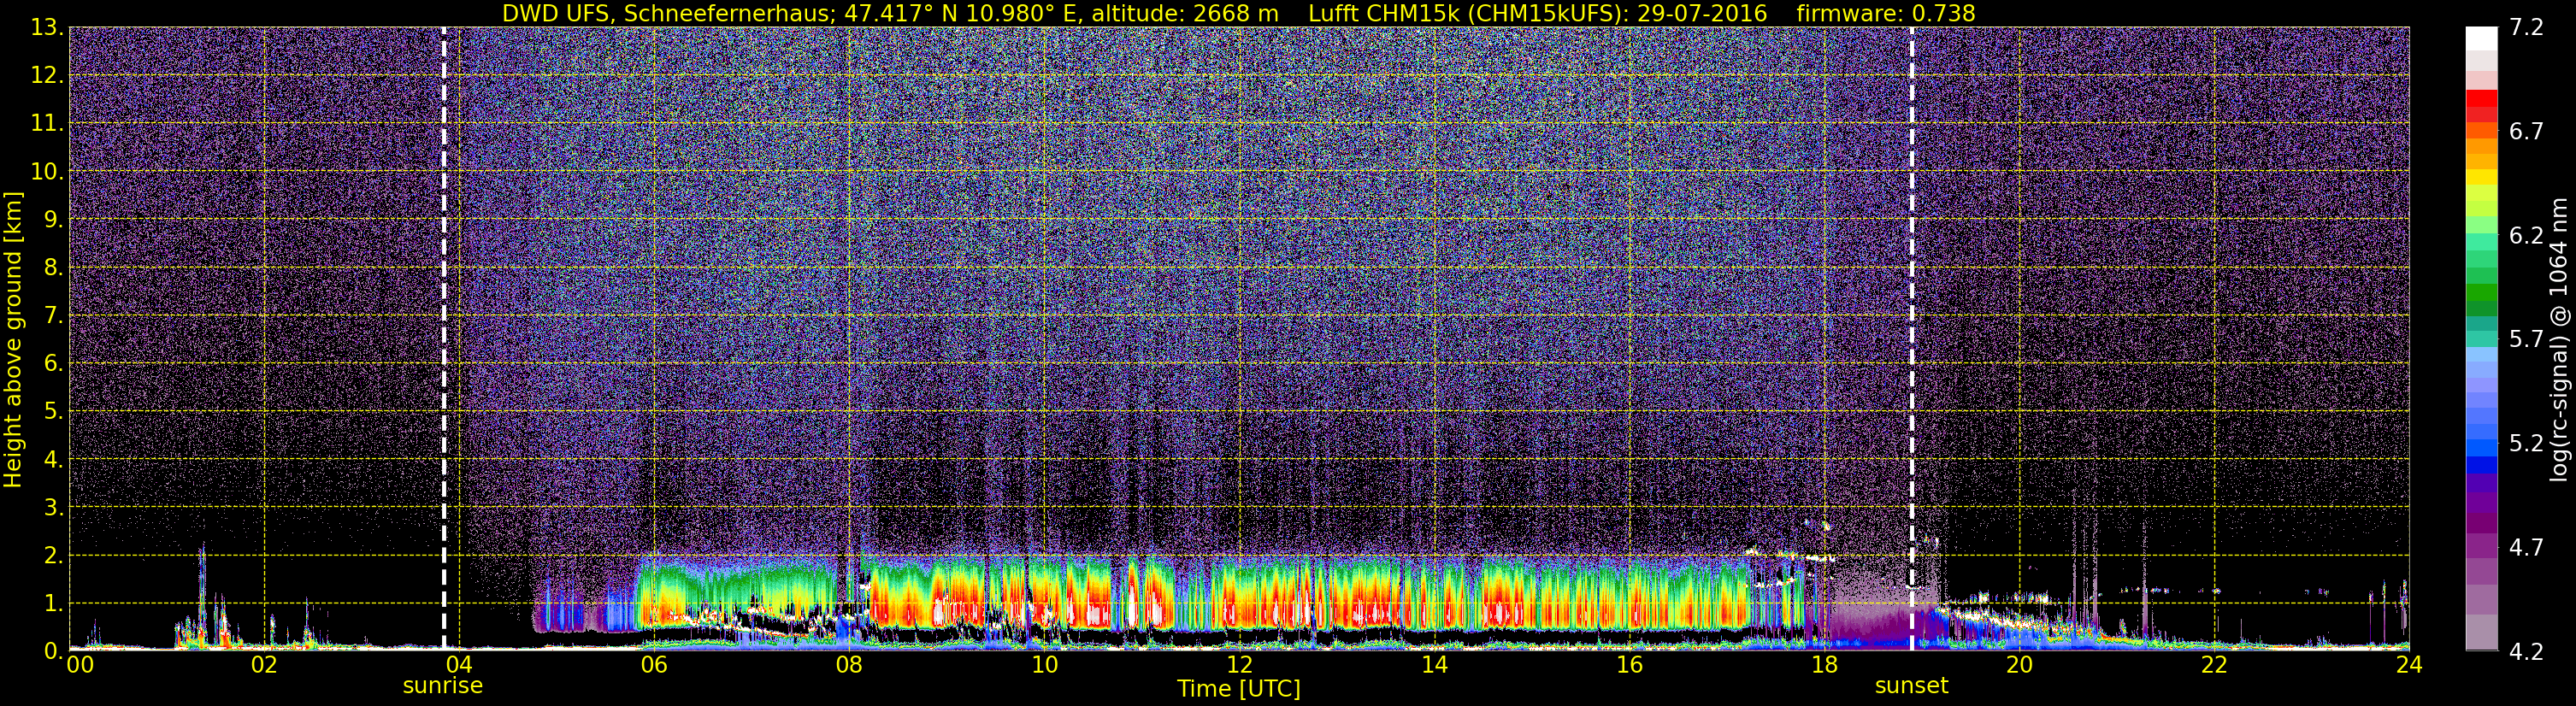Click the height axis label '7.'
Screen dimensions: 2576x706
(54, 316)
